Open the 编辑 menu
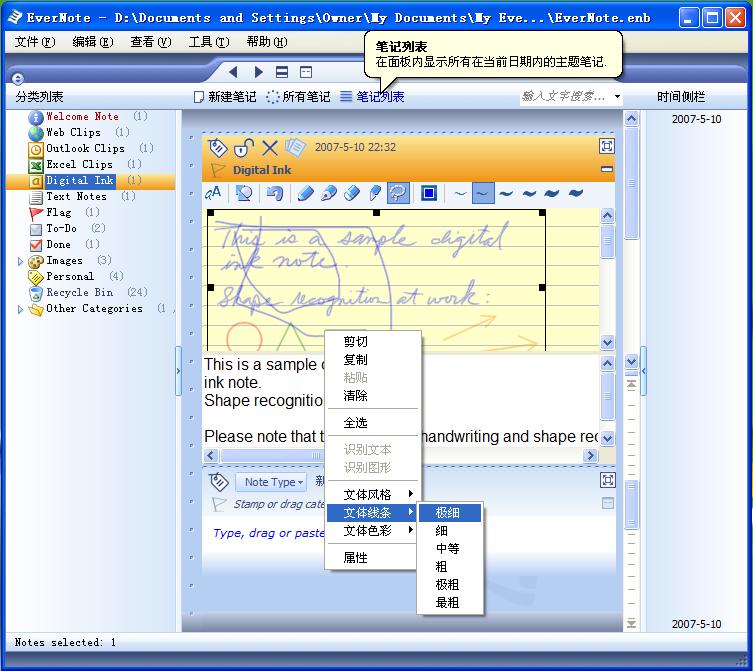The width and height of the screenshot is (753, 671). pyautogui.click(x=93, y=42)
